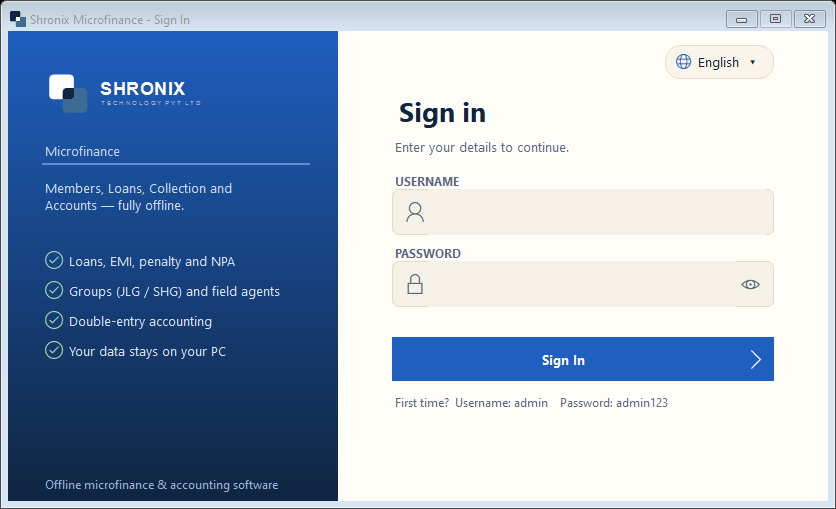836x509 pixels.
Task: Minimize the Shronix Microfinance window
Action: [742, 19]
